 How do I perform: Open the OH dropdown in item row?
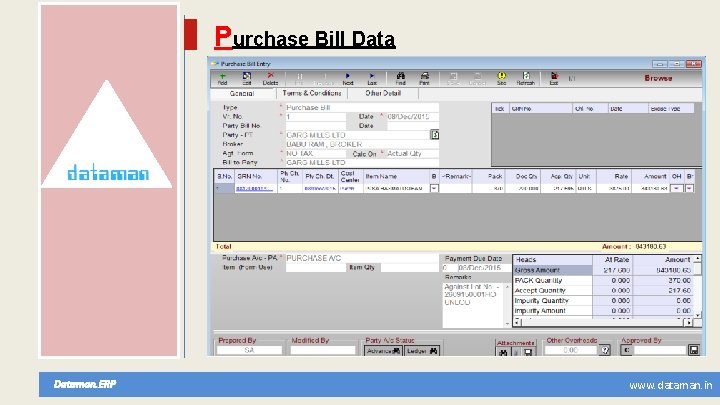click(x=676, y=188)
